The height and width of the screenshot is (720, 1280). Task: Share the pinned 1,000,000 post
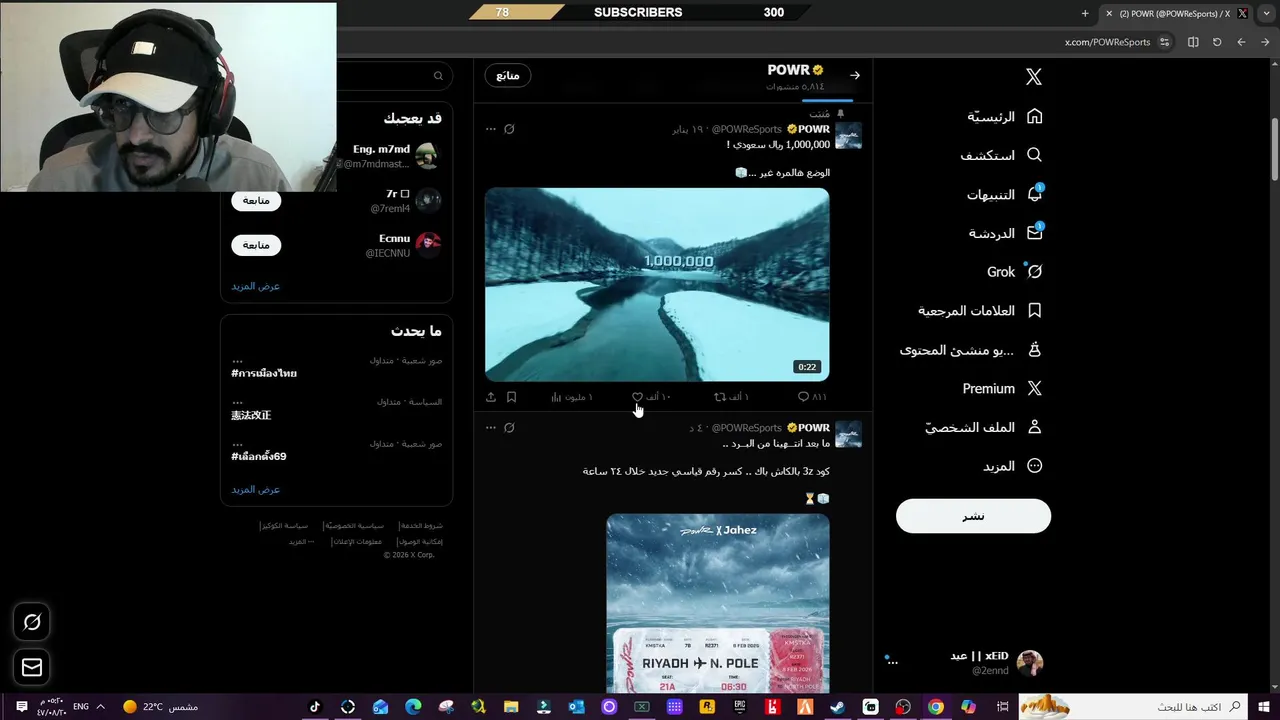(x=491, y=397)
